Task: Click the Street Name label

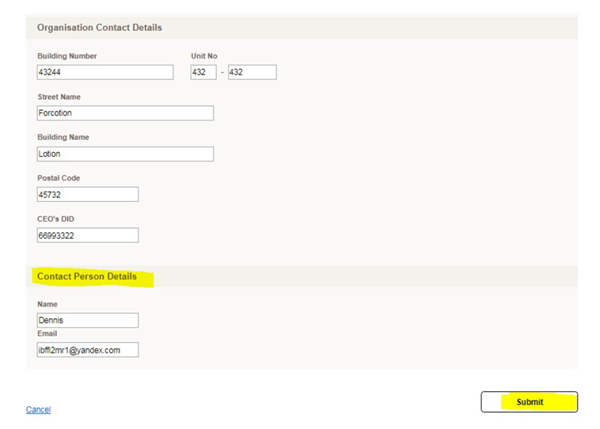Action: (59, 97)
